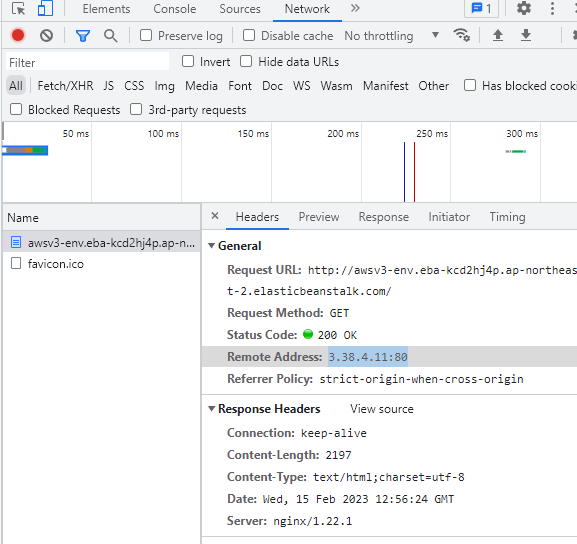
Task: Select the favicon.ico request row
Action: tap(102, 264)
